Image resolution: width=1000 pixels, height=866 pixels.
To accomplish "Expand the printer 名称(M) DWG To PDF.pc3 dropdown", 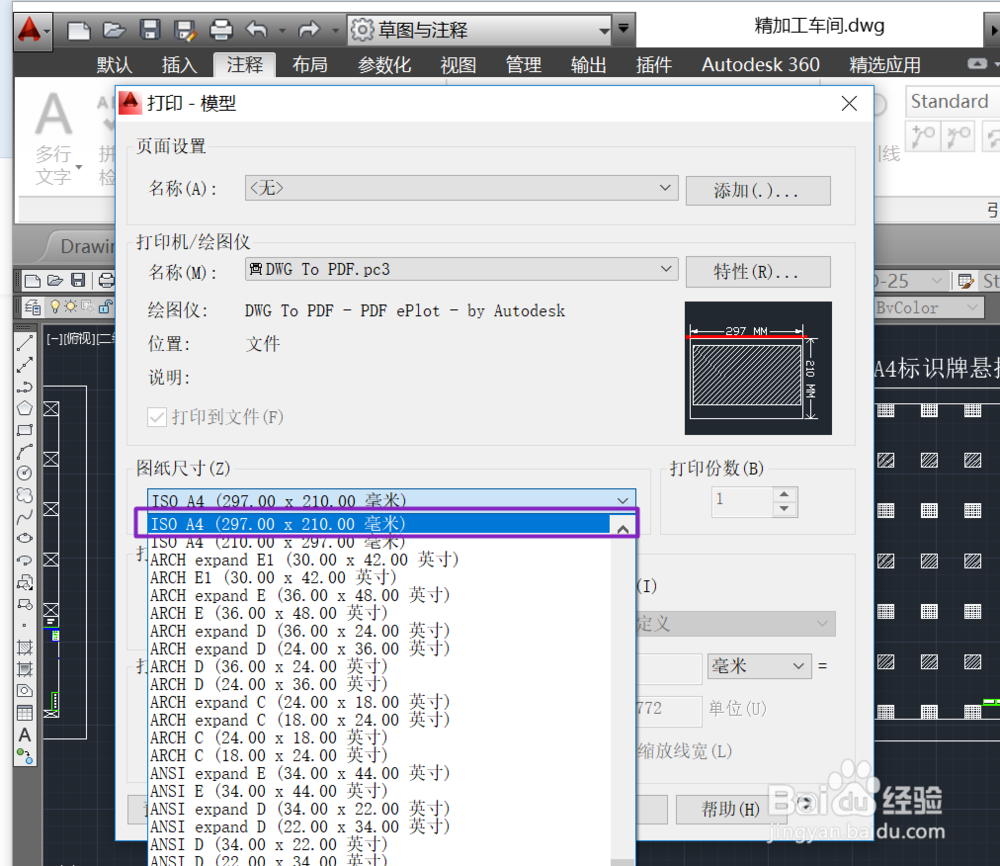I will click(x=665, y=269).
